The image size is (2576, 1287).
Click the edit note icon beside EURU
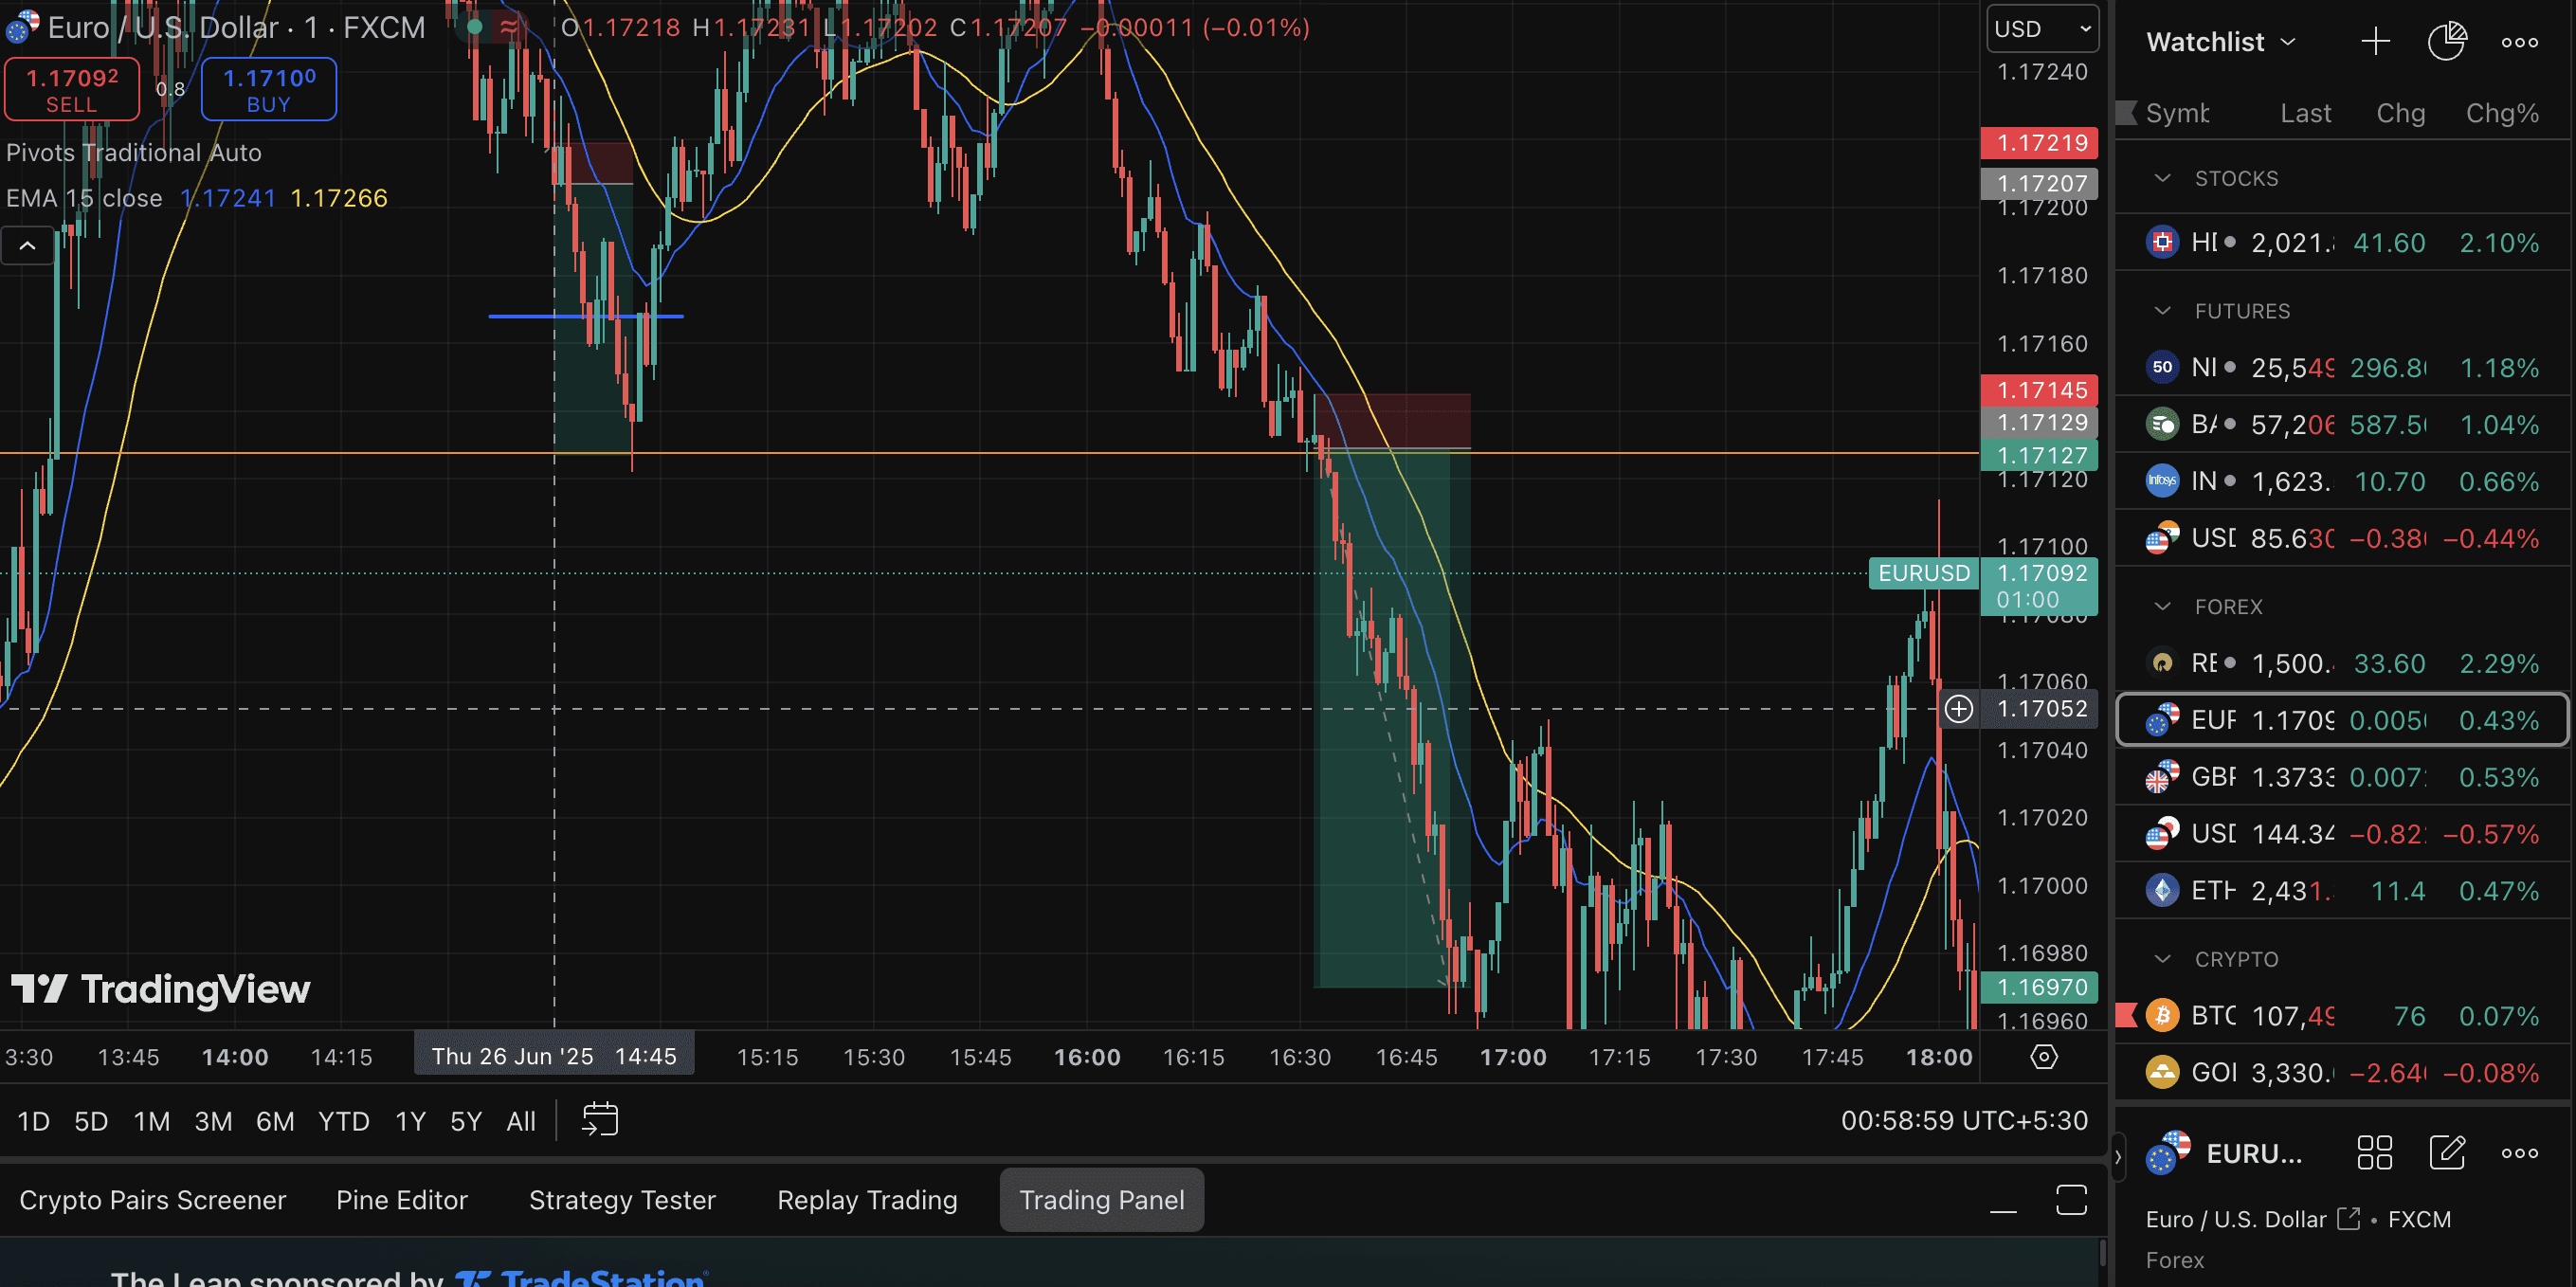click(2447, 1153)
